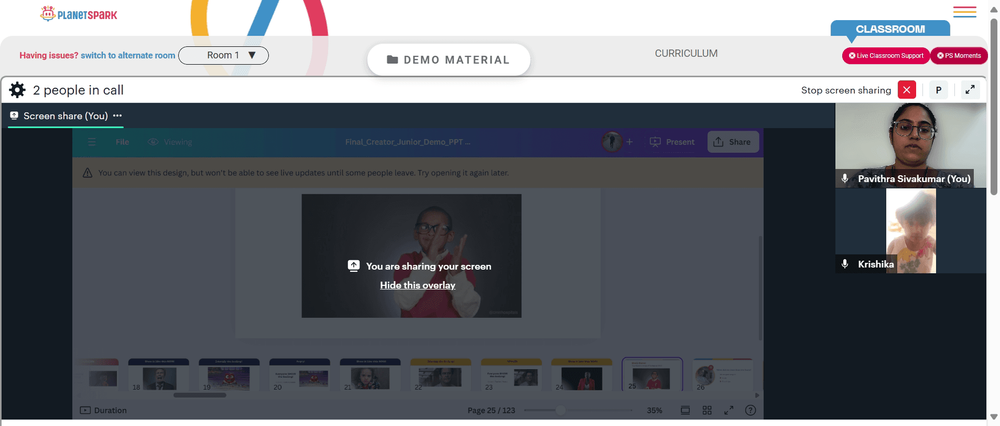The width and height of the screenshot is (1000, 426).
Task: Open Canva File menu
Action: click(122, 142)
